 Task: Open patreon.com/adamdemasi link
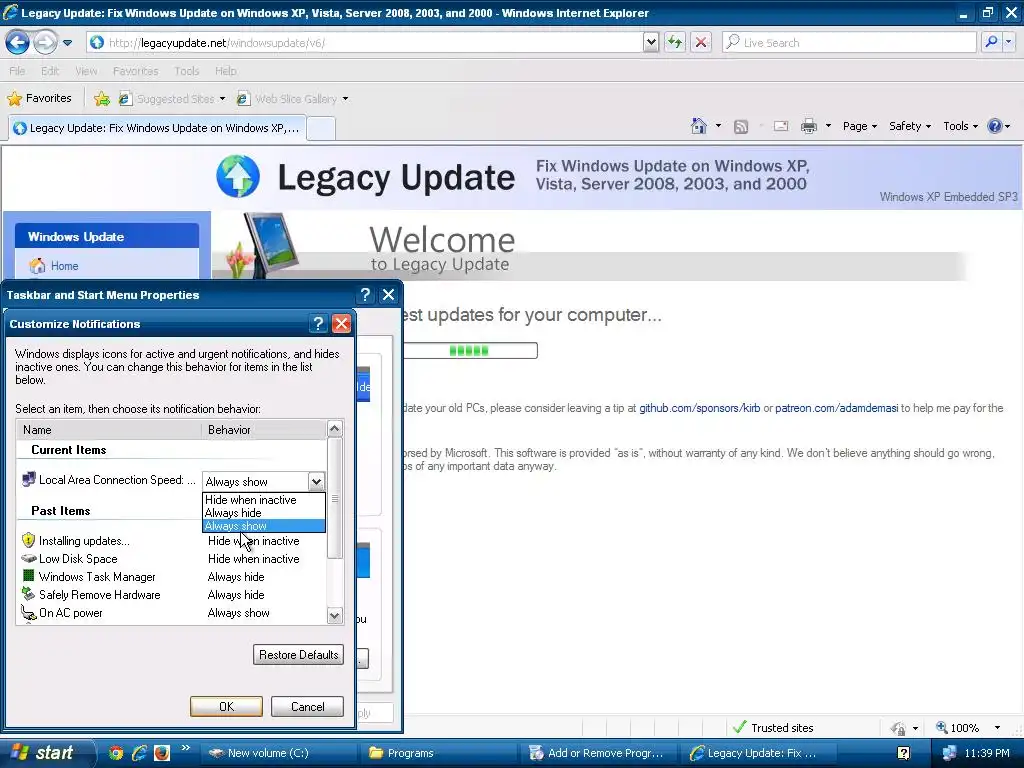point(837,408)
